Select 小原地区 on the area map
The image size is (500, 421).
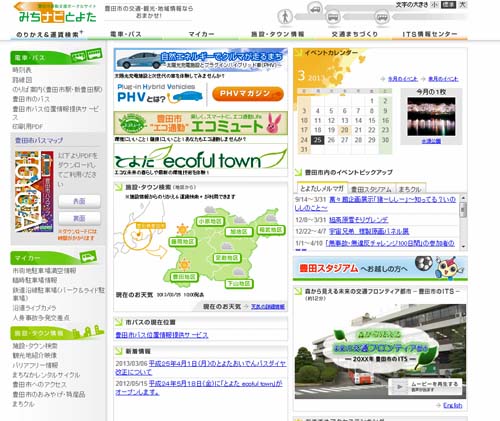(x=210, y=221)
